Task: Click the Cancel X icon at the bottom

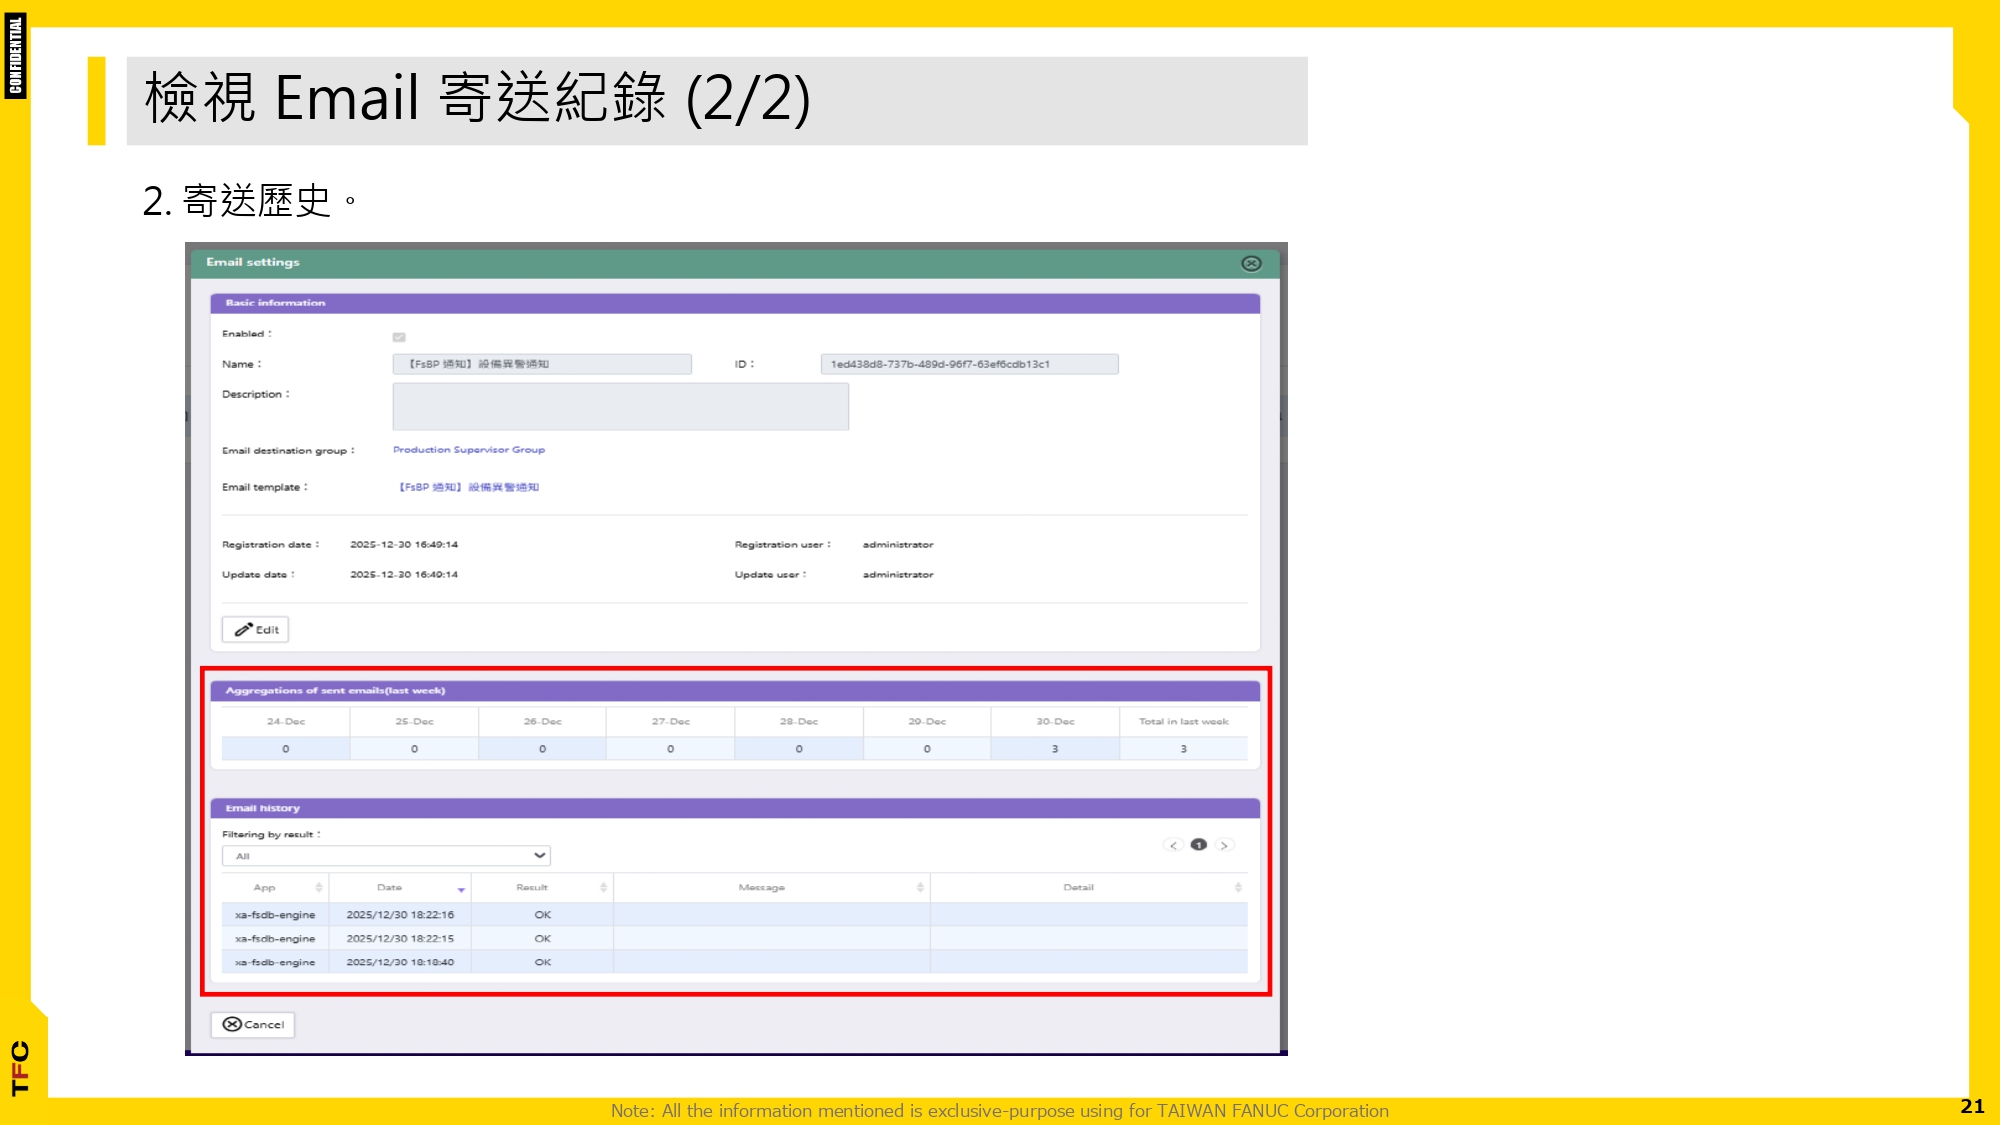Action: pos(231,1024)
